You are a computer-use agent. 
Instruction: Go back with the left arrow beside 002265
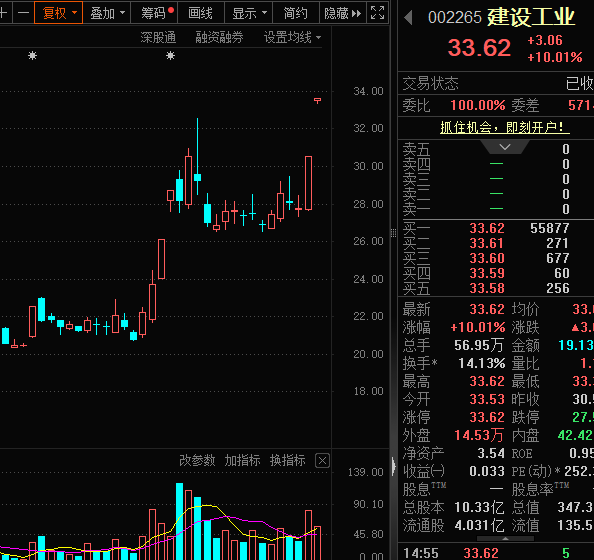click(x=408, y=17)
